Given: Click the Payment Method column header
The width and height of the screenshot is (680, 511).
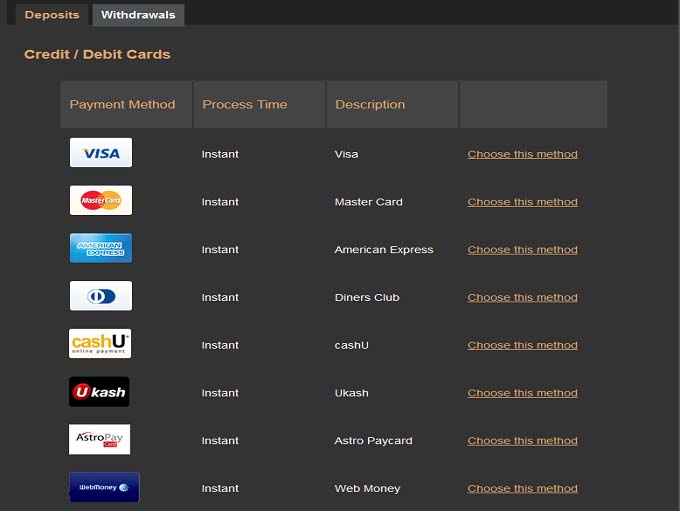Looking at the screenshot, I should click(122, 104).
